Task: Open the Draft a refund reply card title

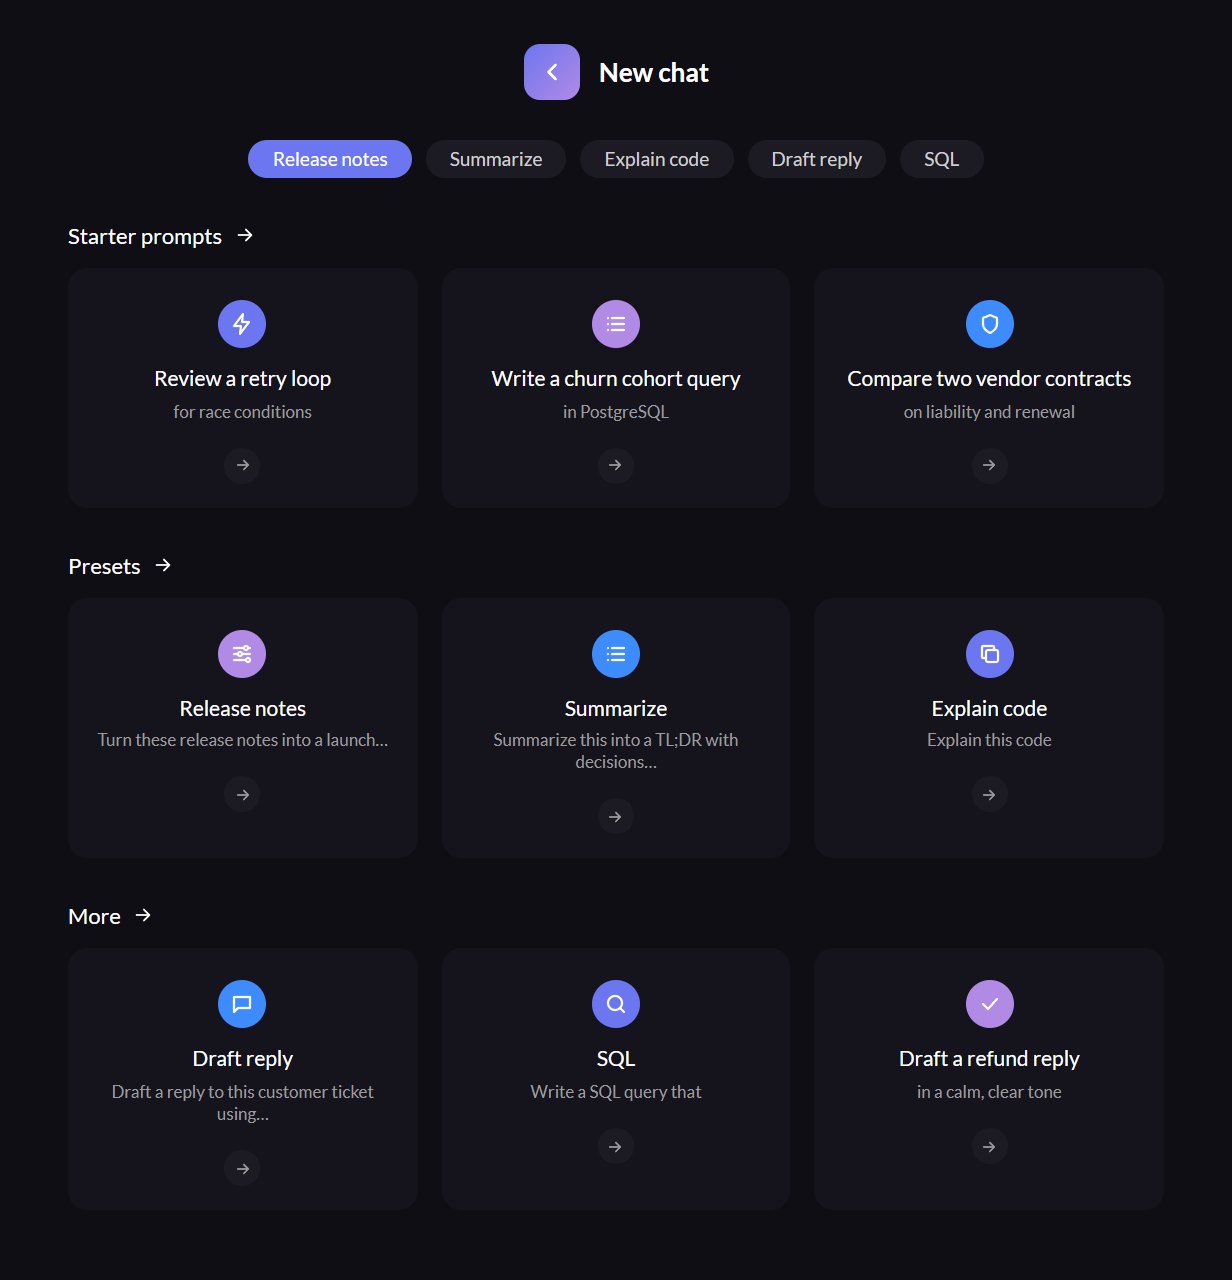Action: tap(989, 1059)
